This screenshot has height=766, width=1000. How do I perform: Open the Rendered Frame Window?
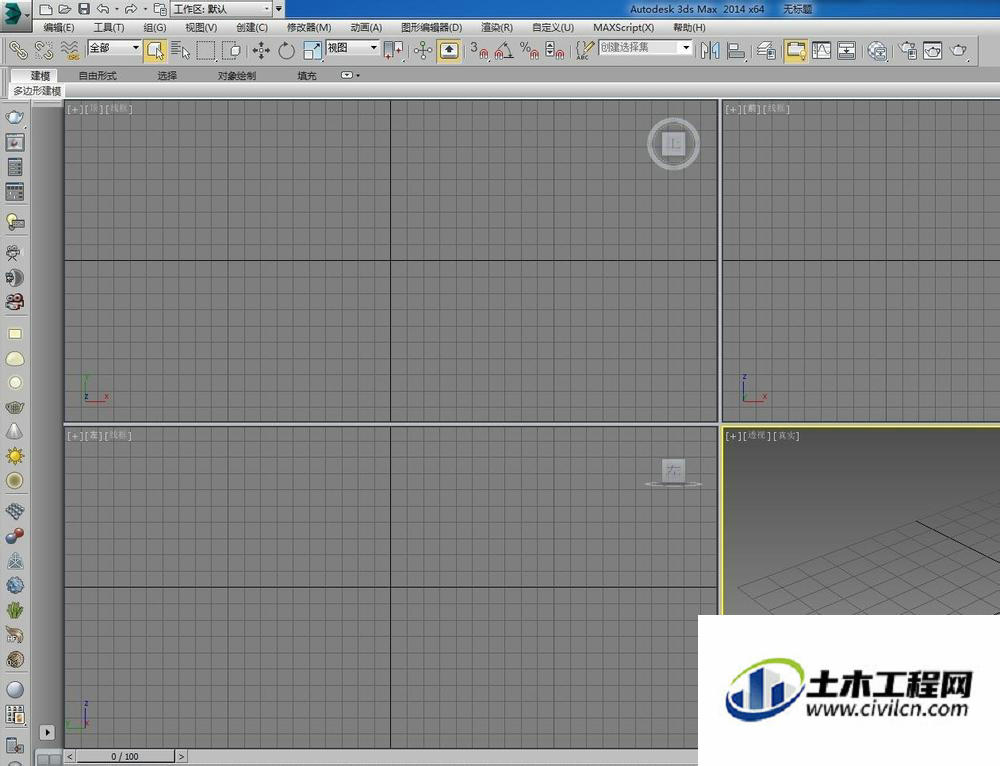click(932, 50)
